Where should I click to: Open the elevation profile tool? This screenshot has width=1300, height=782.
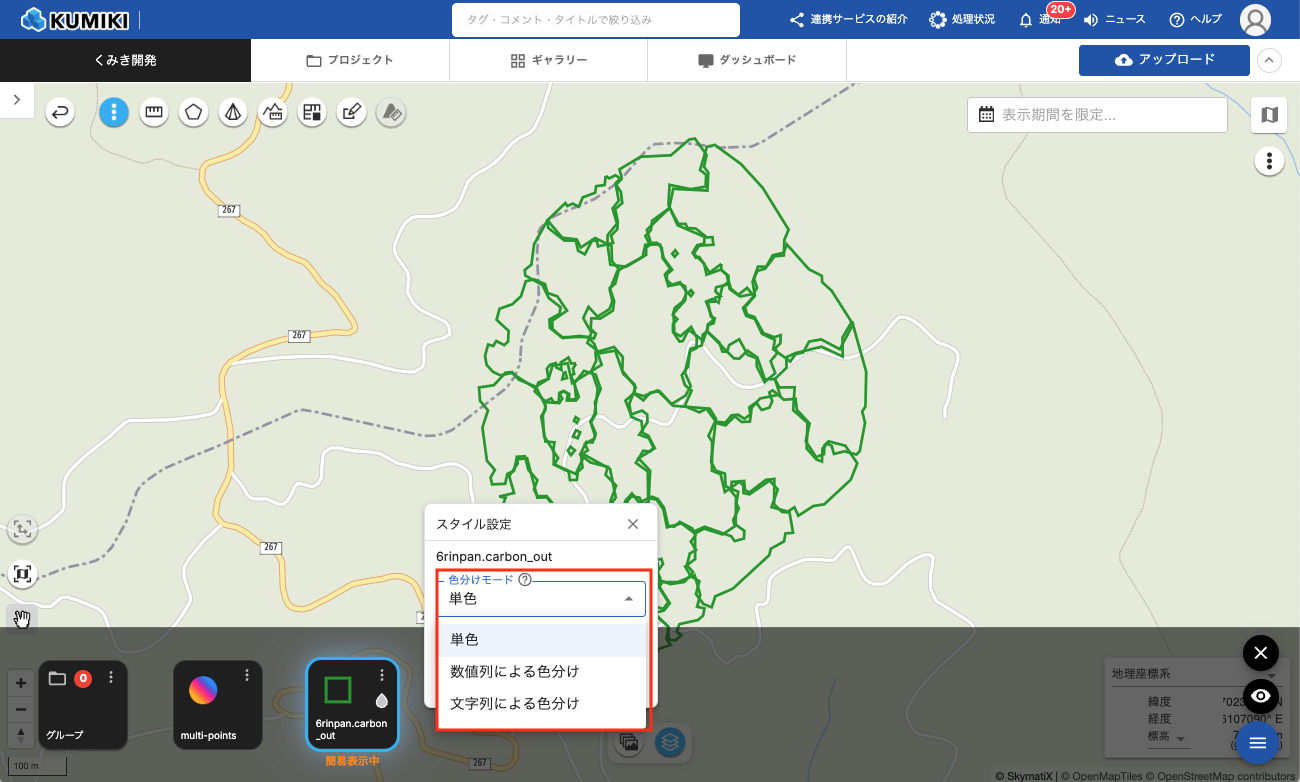click(272, 113)
